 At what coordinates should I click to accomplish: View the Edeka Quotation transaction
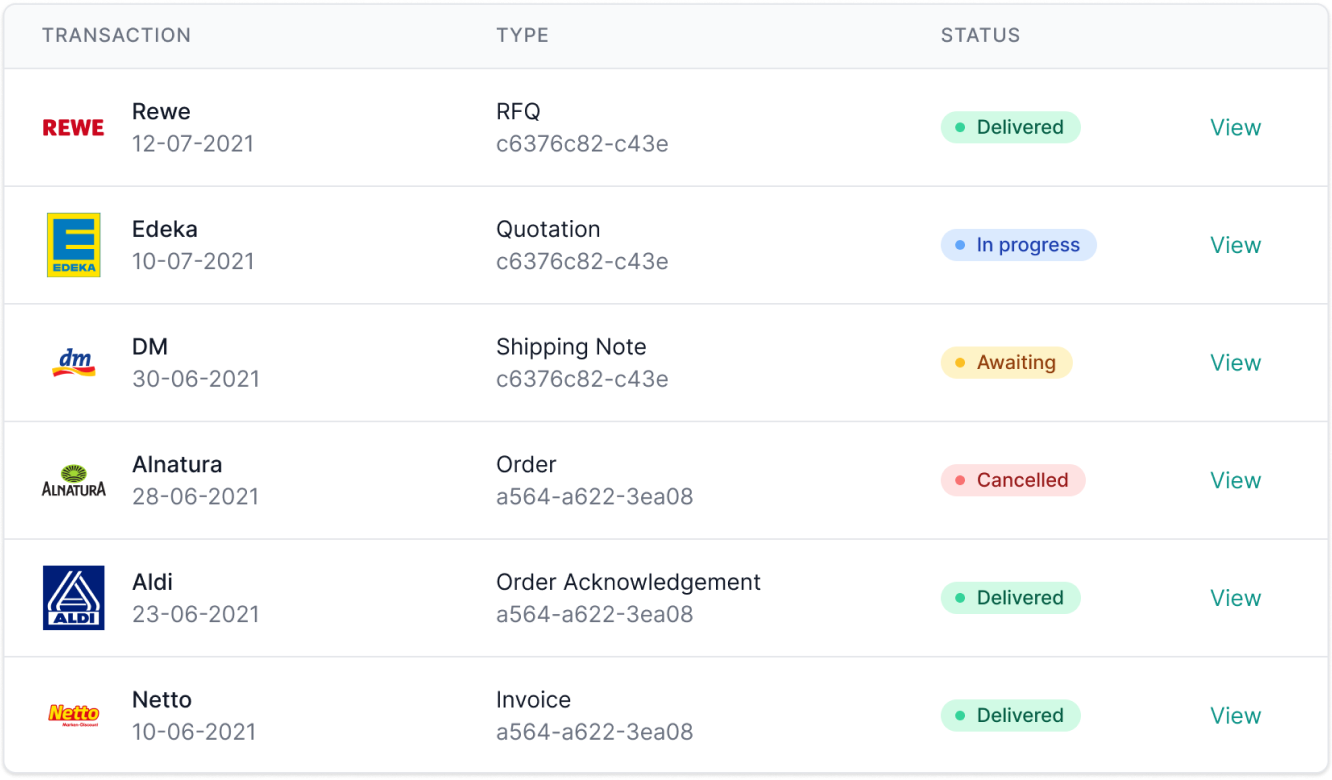click(x=1235, y=245)
